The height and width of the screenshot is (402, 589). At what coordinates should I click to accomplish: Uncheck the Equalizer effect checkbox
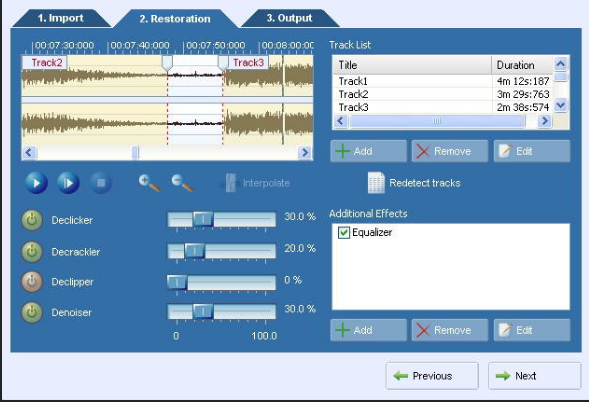[x=344, y=233]
